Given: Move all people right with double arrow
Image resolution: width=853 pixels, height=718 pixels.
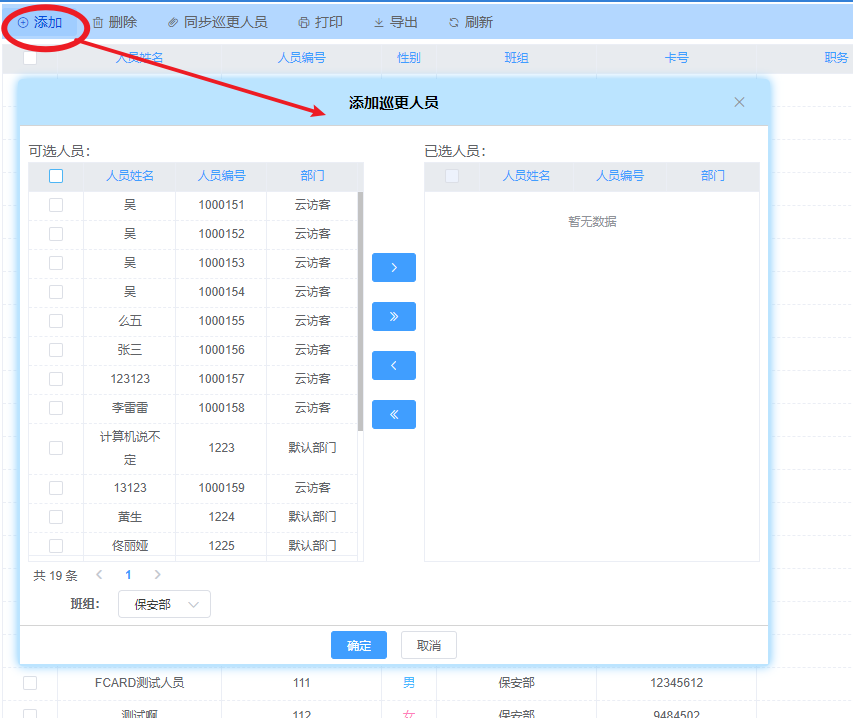Looking at the screenshot, I should [394, 317].
